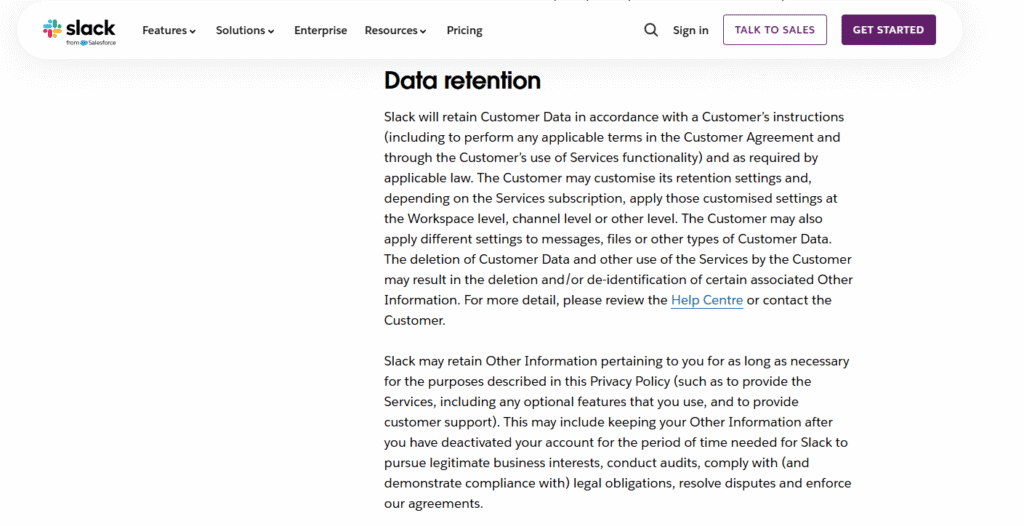Click the Sign in link
The height and width of the screenshot is (526, 1024).
pos(690,31)
